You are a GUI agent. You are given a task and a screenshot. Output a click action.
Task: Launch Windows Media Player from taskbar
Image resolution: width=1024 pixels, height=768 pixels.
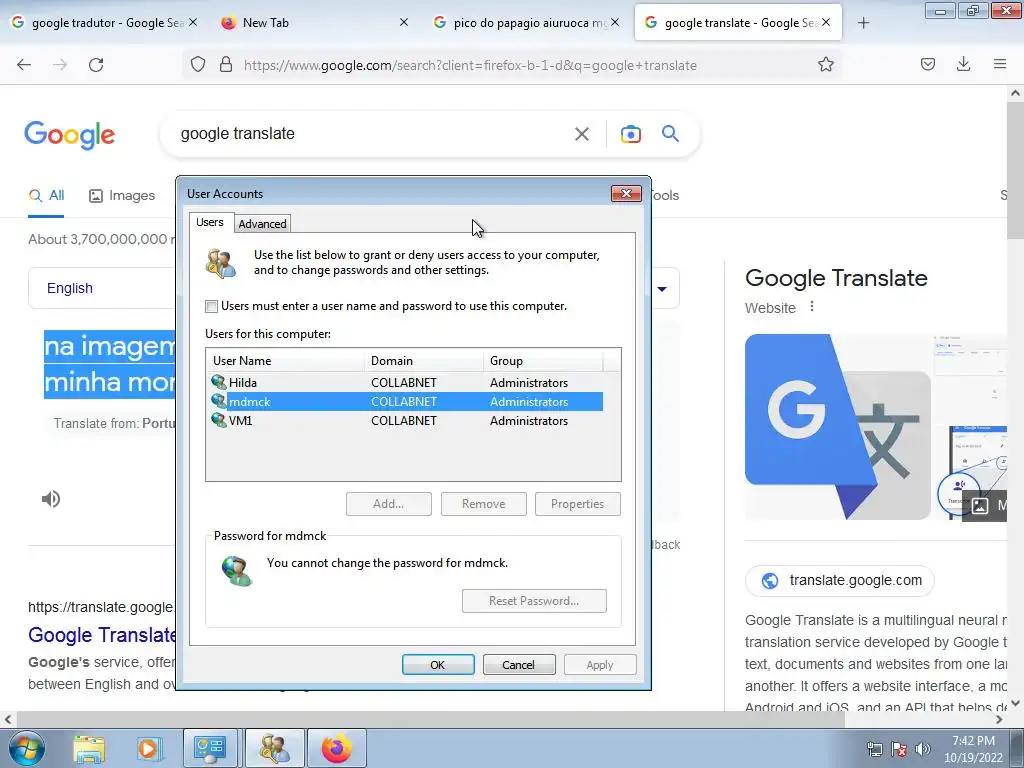tap(148, 748)
